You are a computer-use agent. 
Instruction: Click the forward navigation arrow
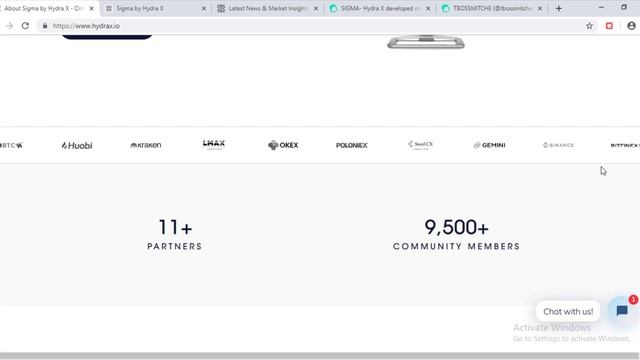tap(9, 26)
